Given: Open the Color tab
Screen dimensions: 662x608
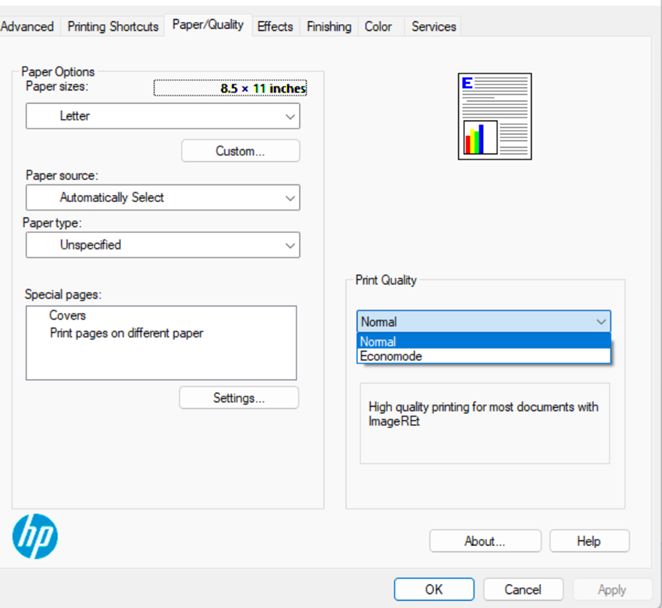Looking at the screenshot, I should click(378, 27).
